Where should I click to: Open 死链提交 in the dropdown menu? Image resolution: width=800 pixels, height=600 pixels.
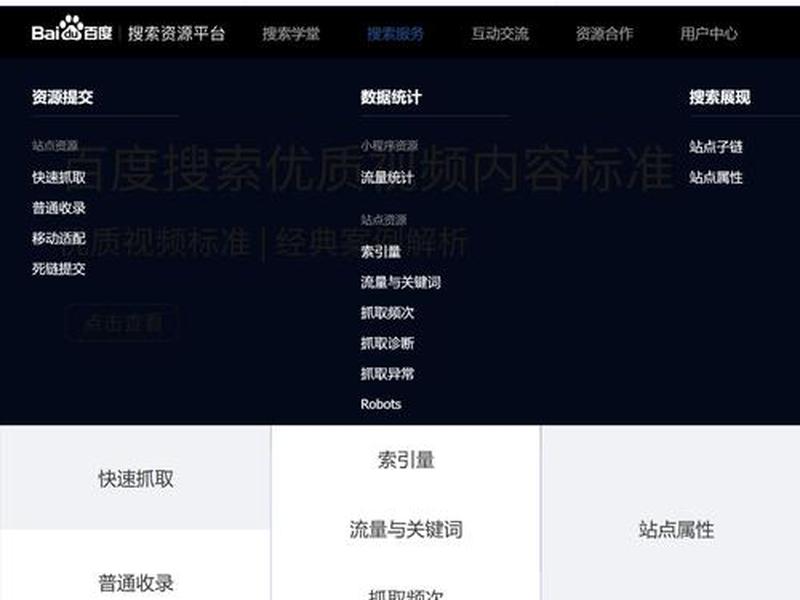[x=59, y=269]
